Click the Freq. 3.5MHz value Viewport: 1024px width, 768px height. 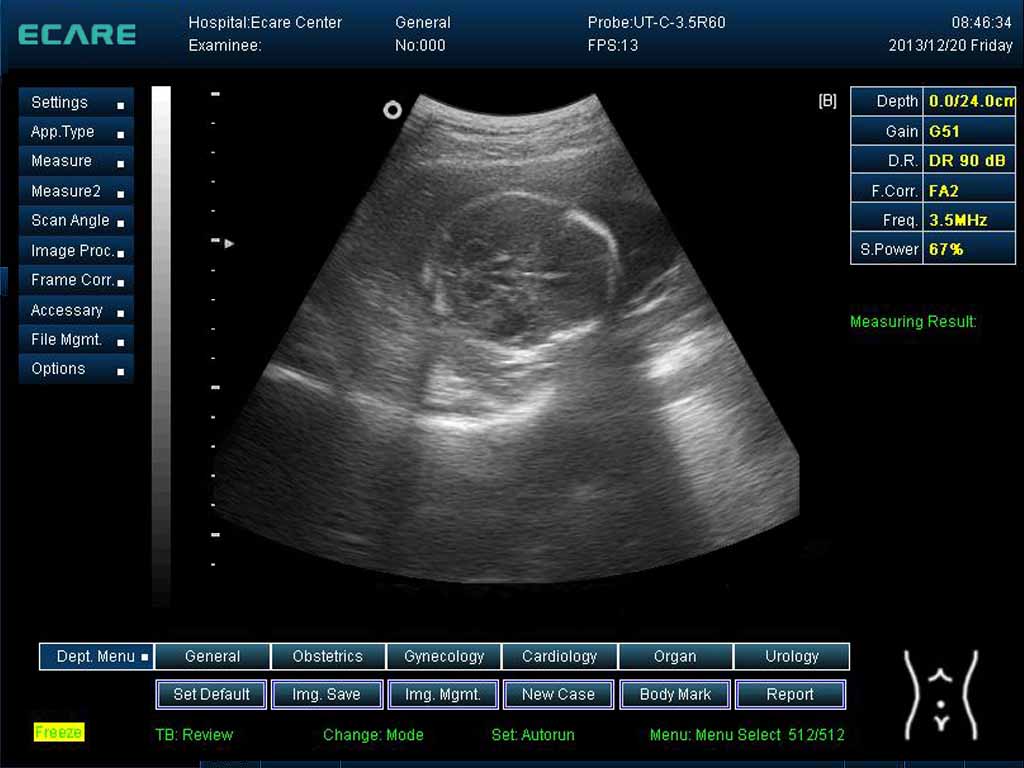(x=969, y=220)
